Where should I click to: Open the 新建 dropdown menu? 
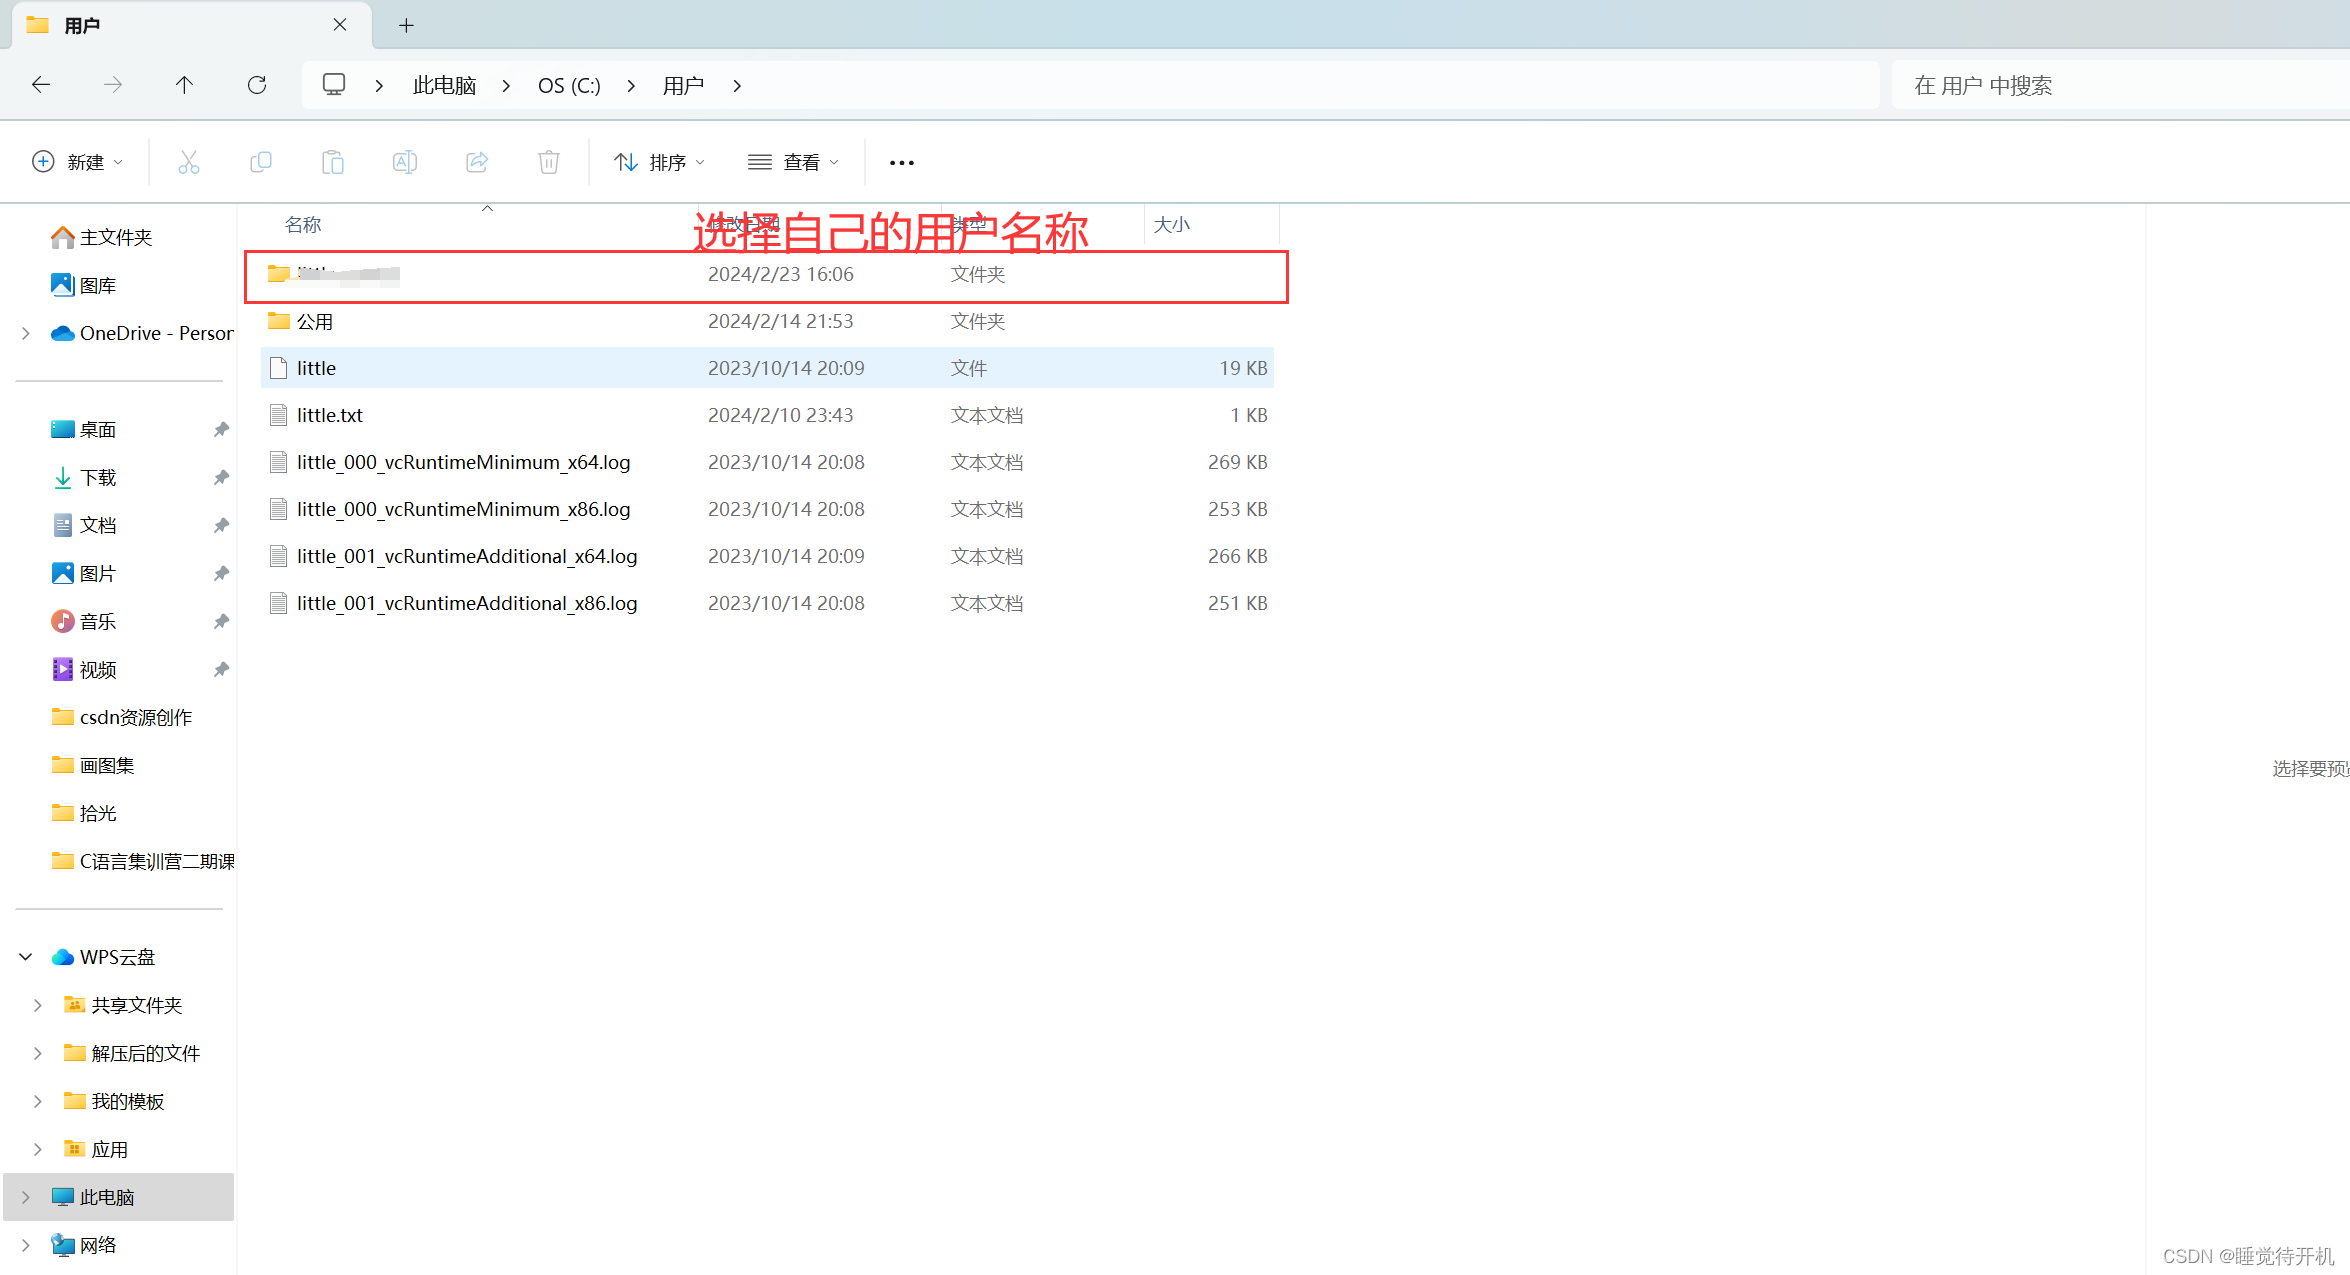click(78, 162)
